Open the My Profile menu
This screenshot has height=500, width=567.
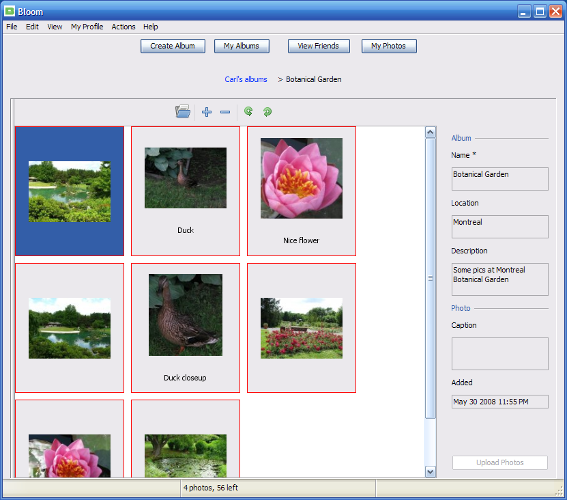[87, 27]
